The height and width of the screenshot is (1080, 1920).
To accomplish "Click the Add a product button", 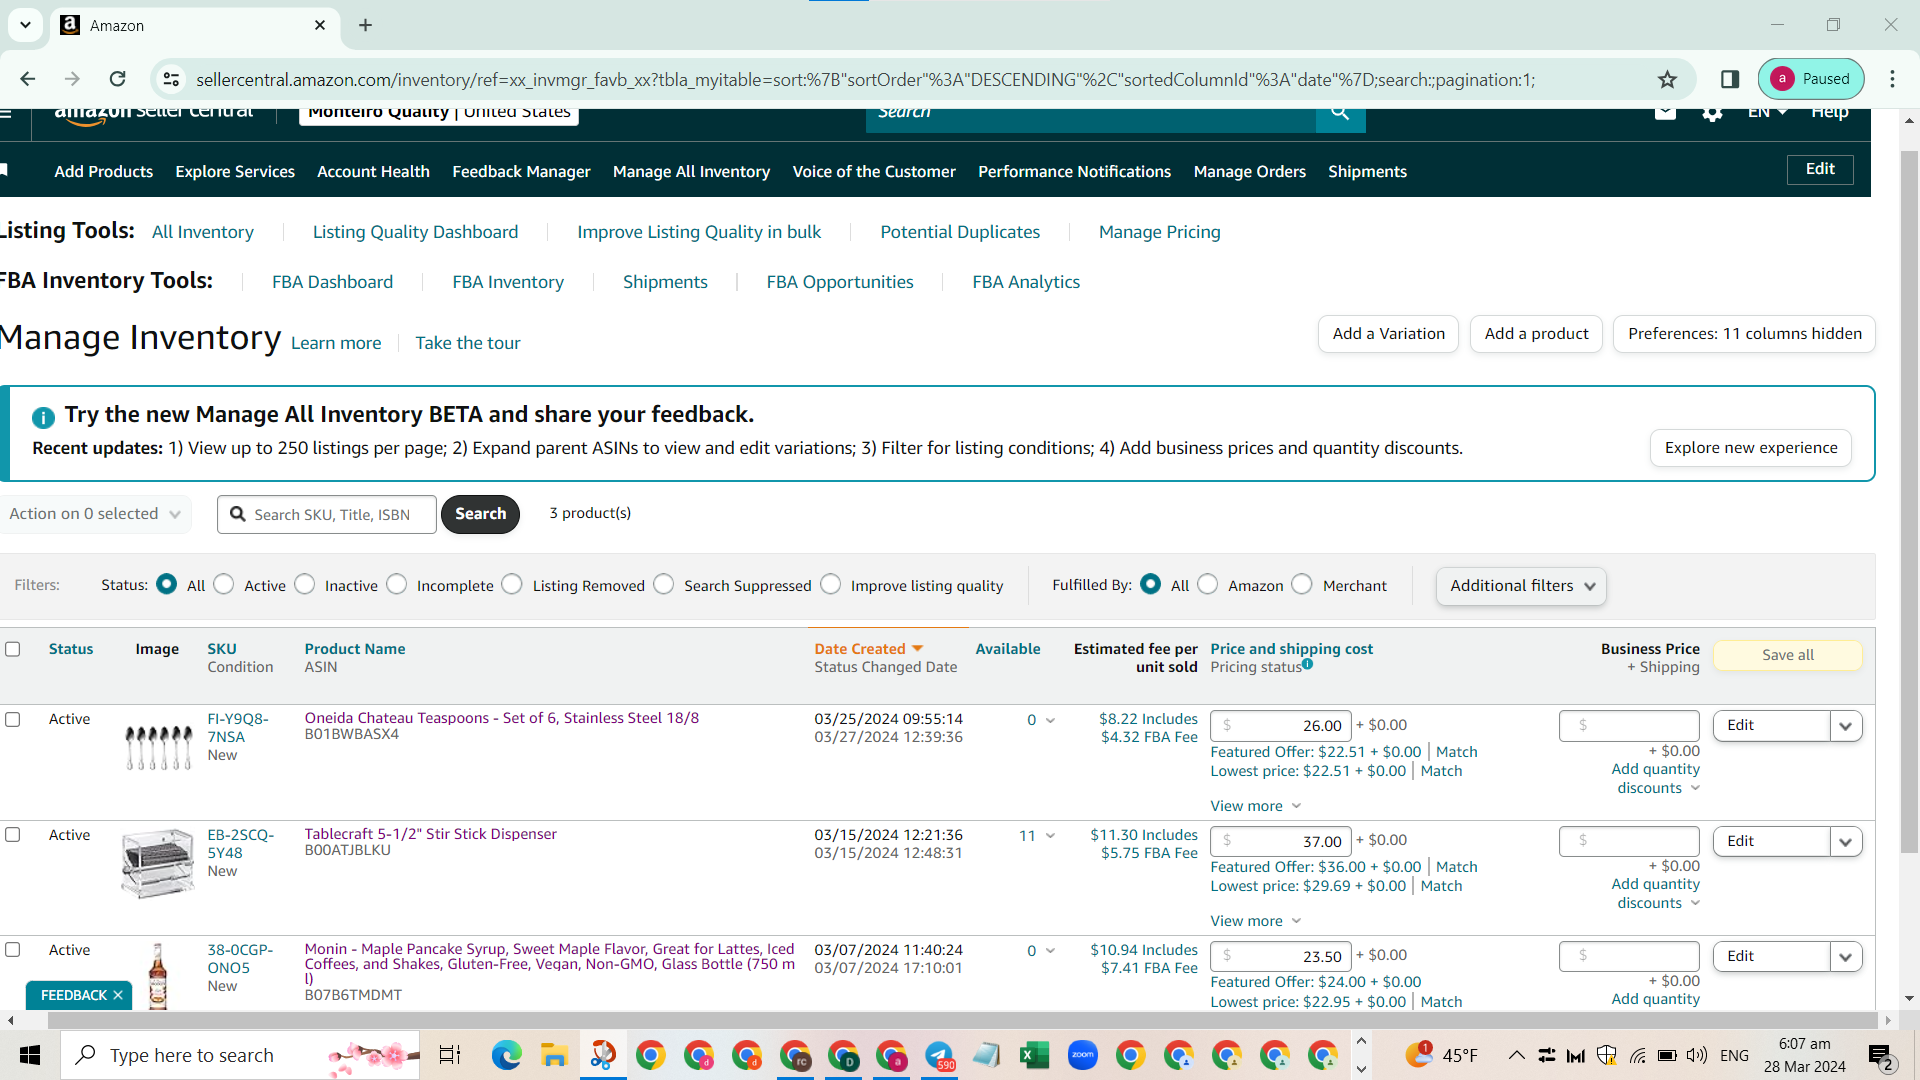I will click(1536, 334).
